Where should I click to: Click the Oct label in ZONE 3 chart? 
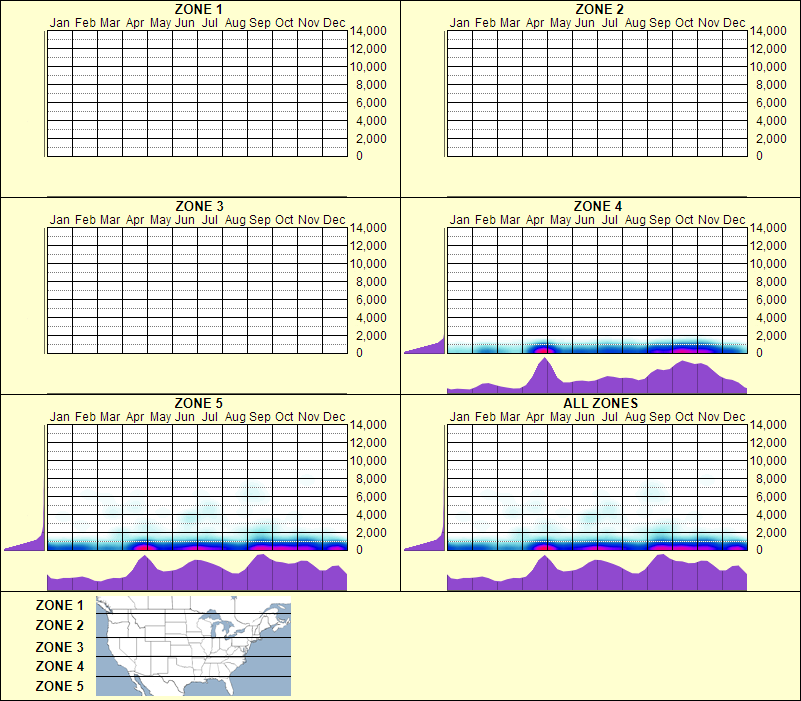284,220
